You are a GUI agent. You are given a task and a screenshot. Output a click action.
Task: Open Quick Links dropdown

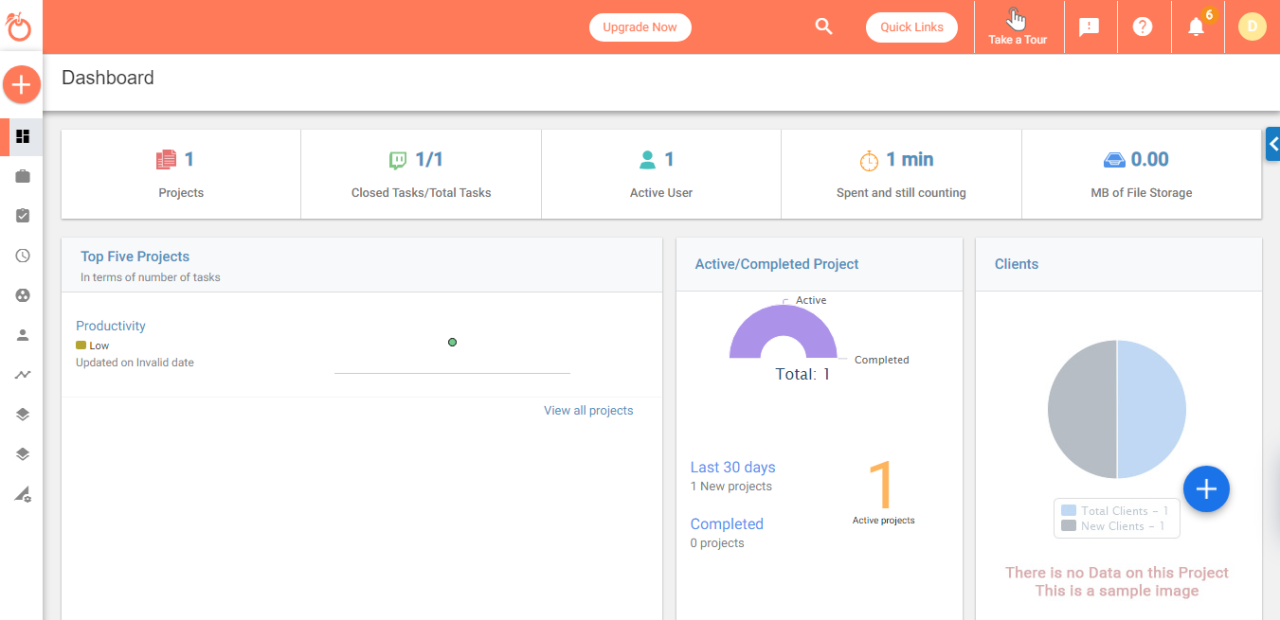[911, 27]
